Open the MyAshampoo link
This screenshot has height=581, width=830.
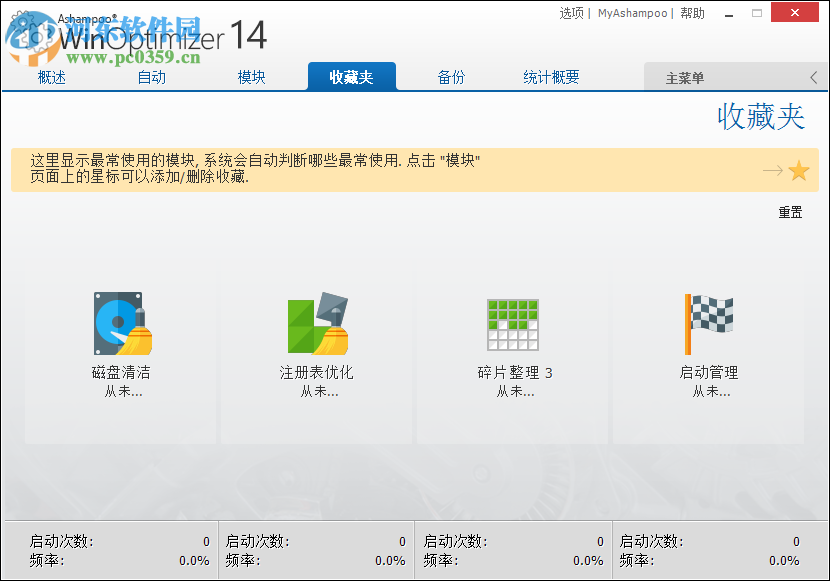tap(633, 13)
